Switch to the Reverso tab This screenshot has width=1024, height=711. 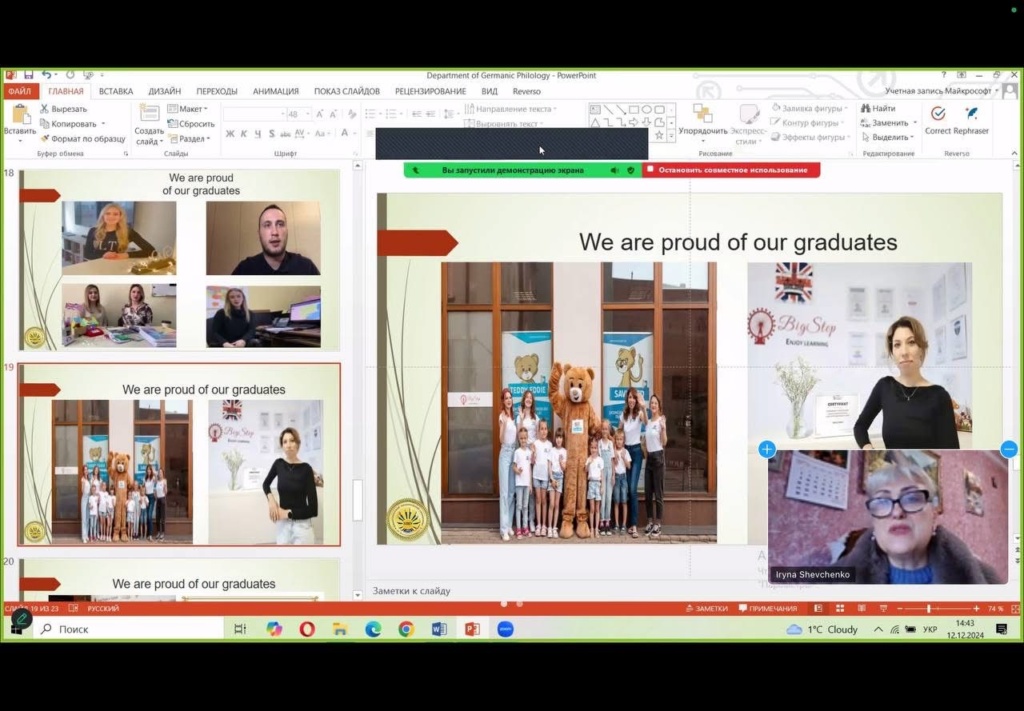pos(526,91)
